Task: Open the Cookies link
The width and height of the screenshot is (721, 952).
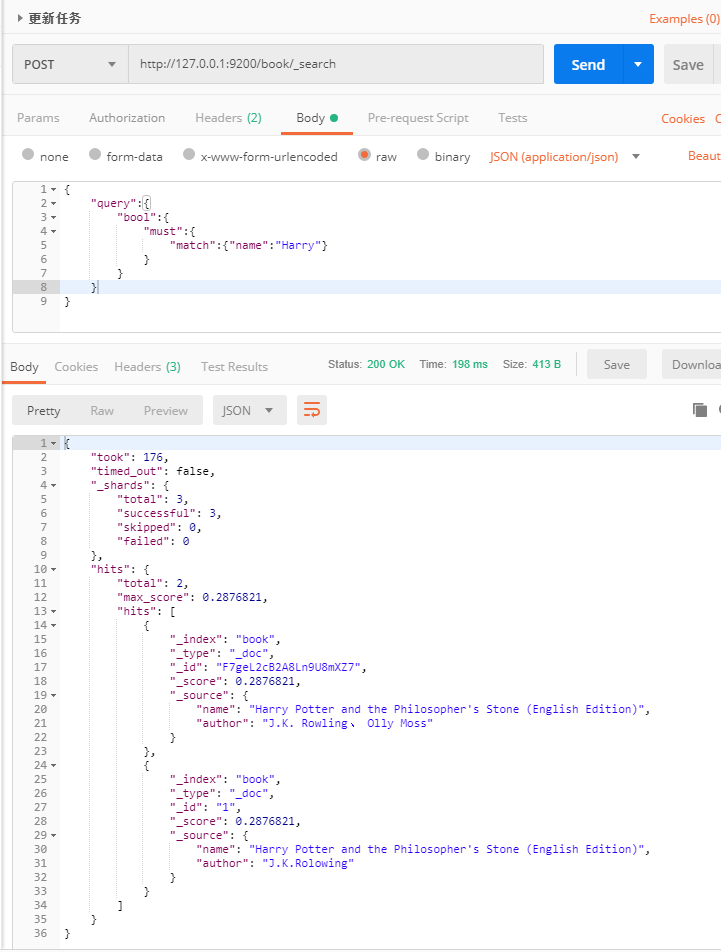Action: click(x=683, y=118)
